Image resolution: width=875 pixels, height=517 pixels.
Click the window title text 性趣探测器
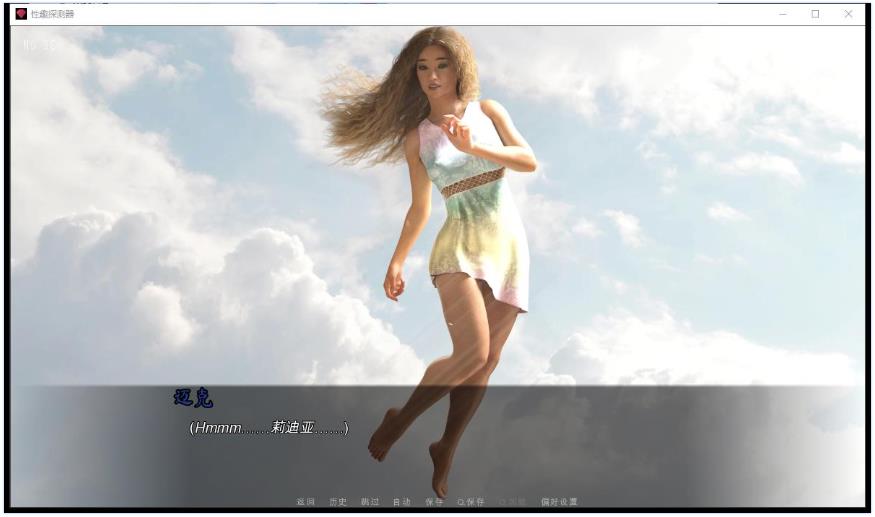pos(52,14)
